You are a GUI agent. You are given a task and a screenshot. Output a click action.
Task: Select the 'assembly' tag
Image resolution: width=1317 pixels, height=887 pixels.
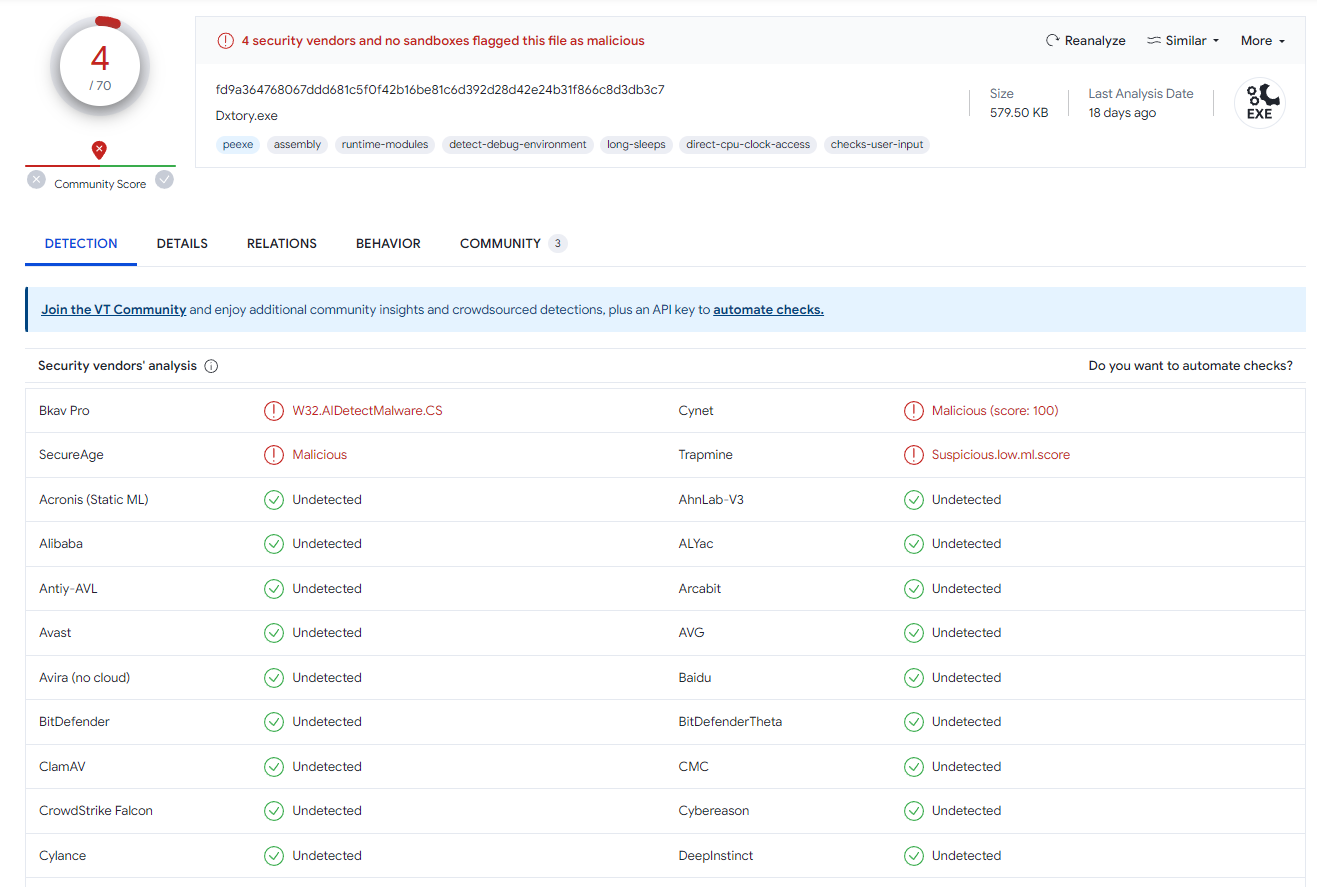(x=298, y=145)
